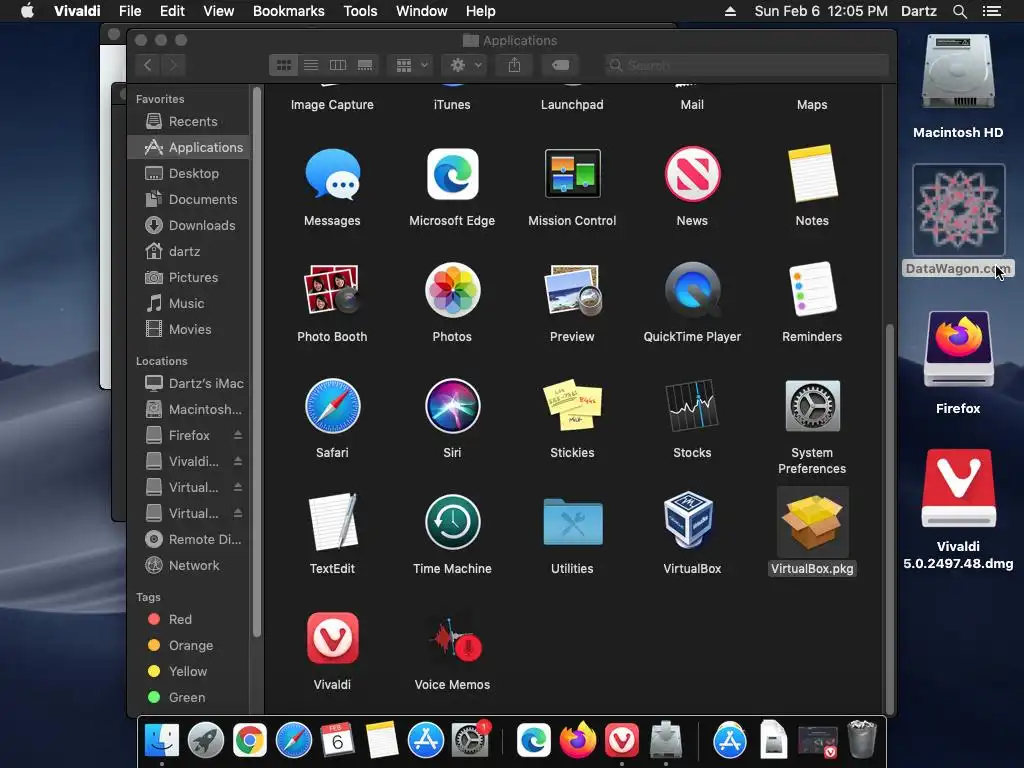Image resolution: width=1024 pixels, height=768 pixels.
Task: Open the File menu
Action: [130, 11]
